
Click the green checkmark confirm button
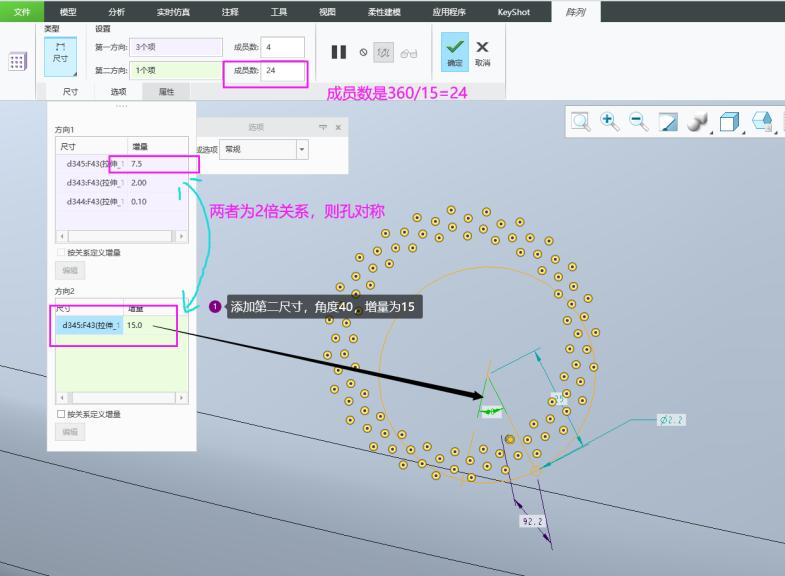coord(455,51)
